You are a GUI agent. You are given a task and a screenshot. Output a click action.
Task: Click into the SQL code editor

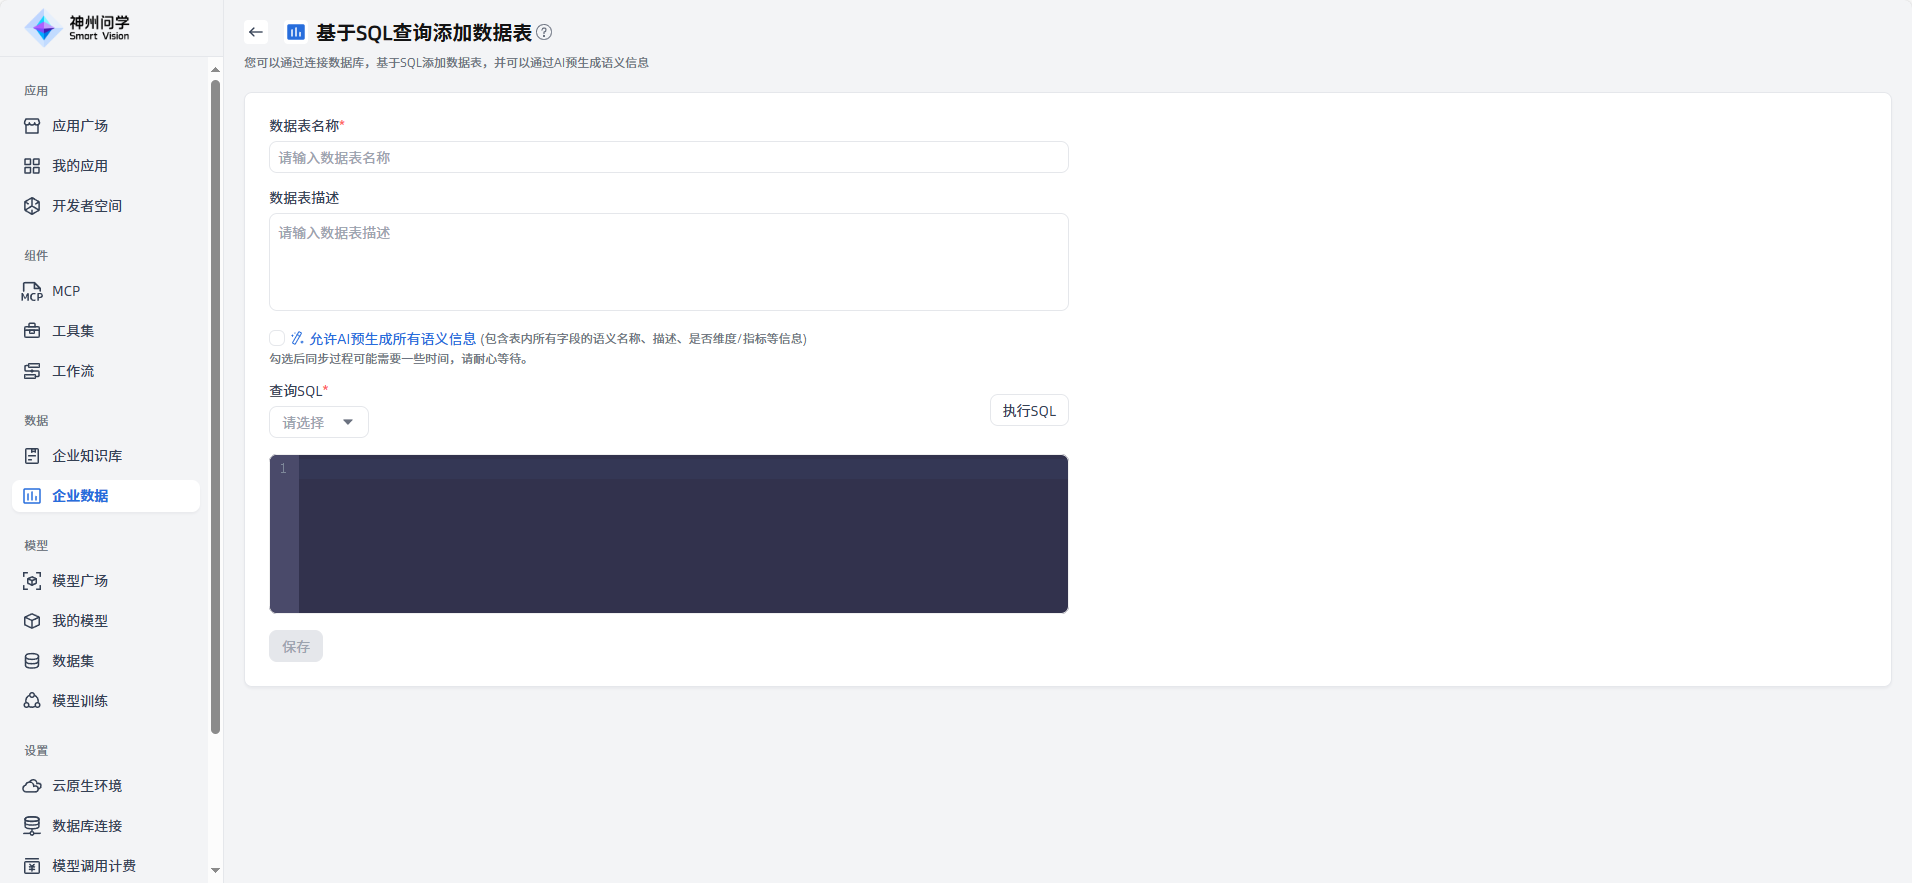point(682,534)
